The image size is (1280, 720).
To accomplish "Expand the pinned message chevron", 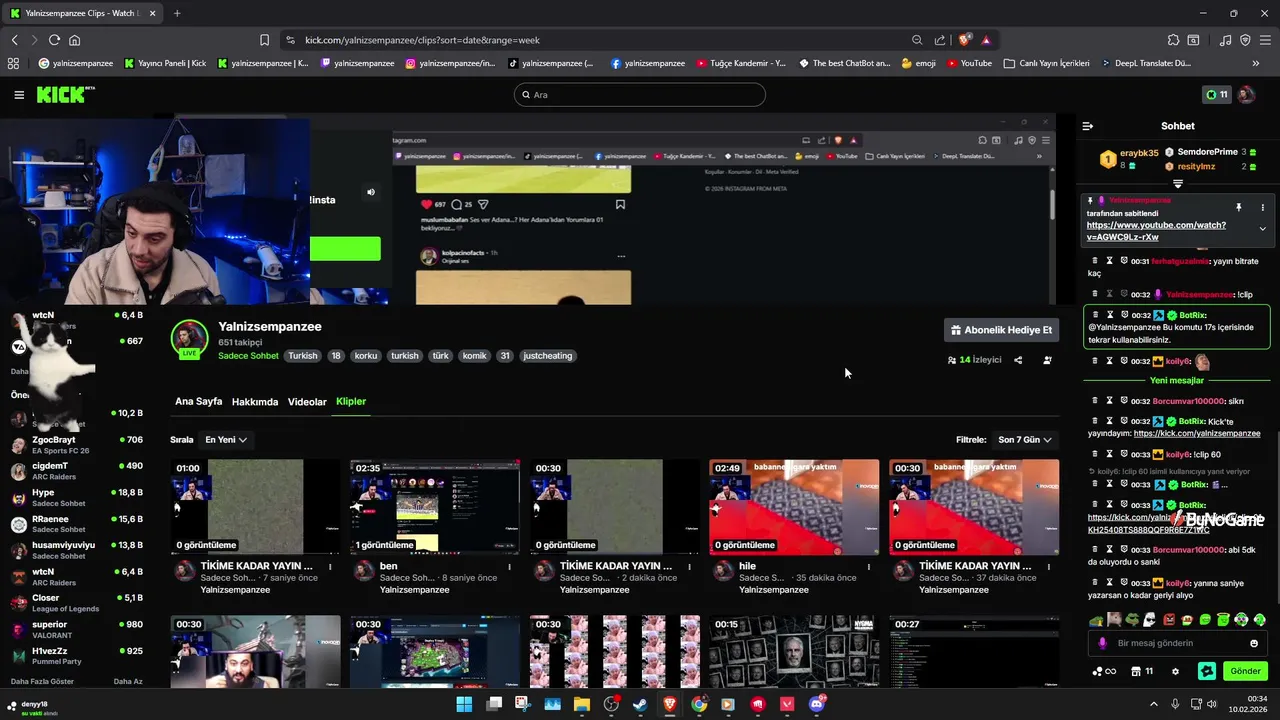I will (x=1262, y=229).
